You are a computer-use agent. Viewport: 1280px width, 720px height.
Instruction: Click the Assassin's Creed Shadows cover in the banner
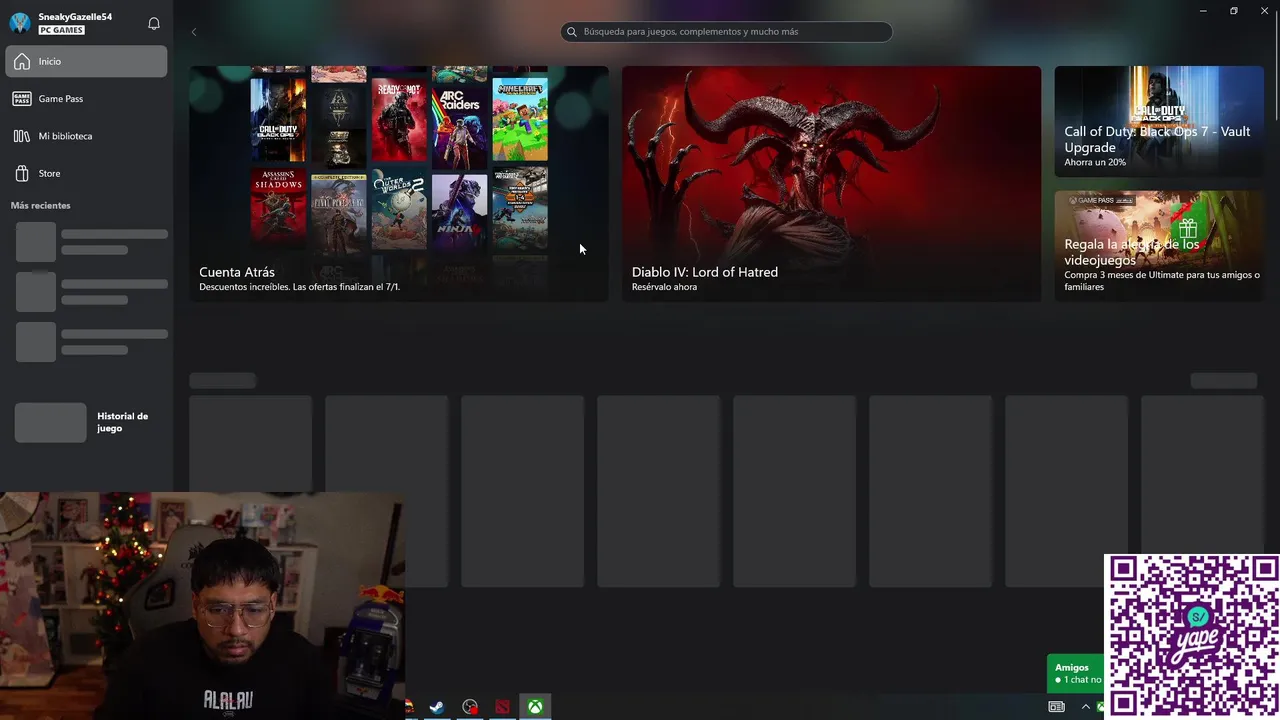(278, 206)
